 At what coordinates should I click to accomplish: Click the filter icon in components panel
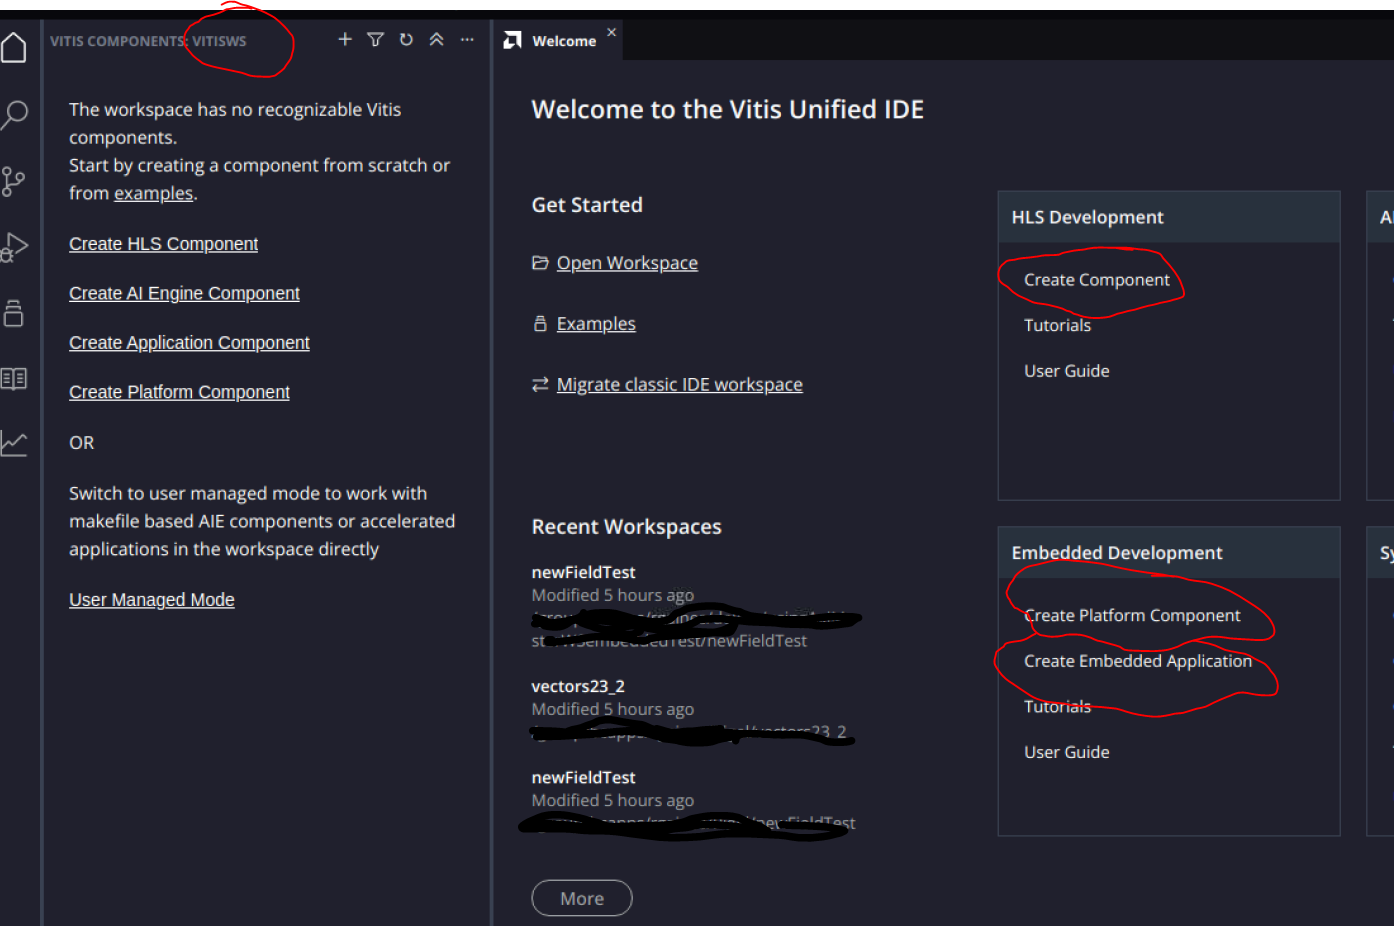[375, 40]
